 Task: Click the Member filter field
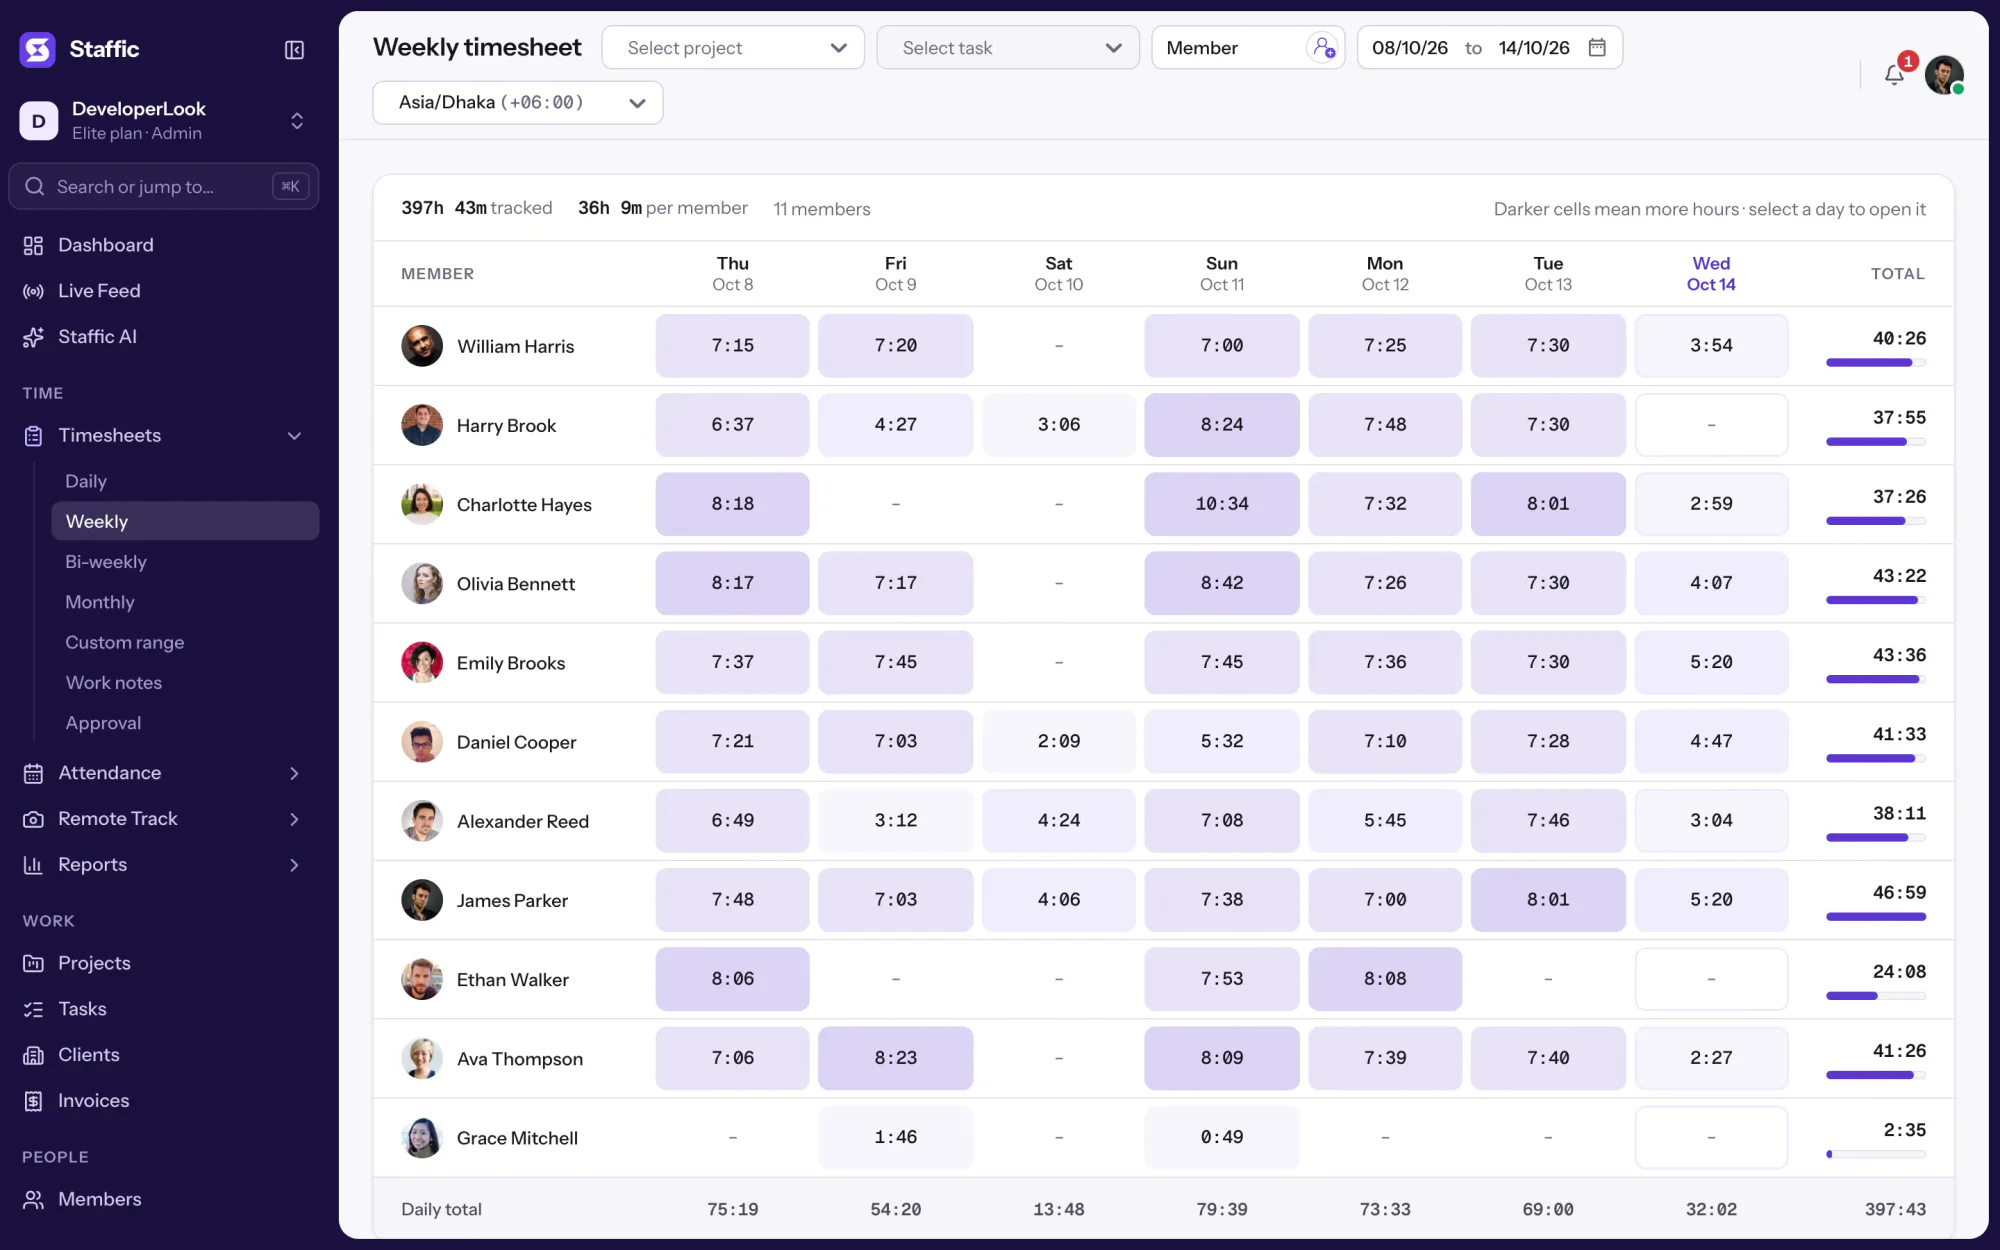(1248, 48)
